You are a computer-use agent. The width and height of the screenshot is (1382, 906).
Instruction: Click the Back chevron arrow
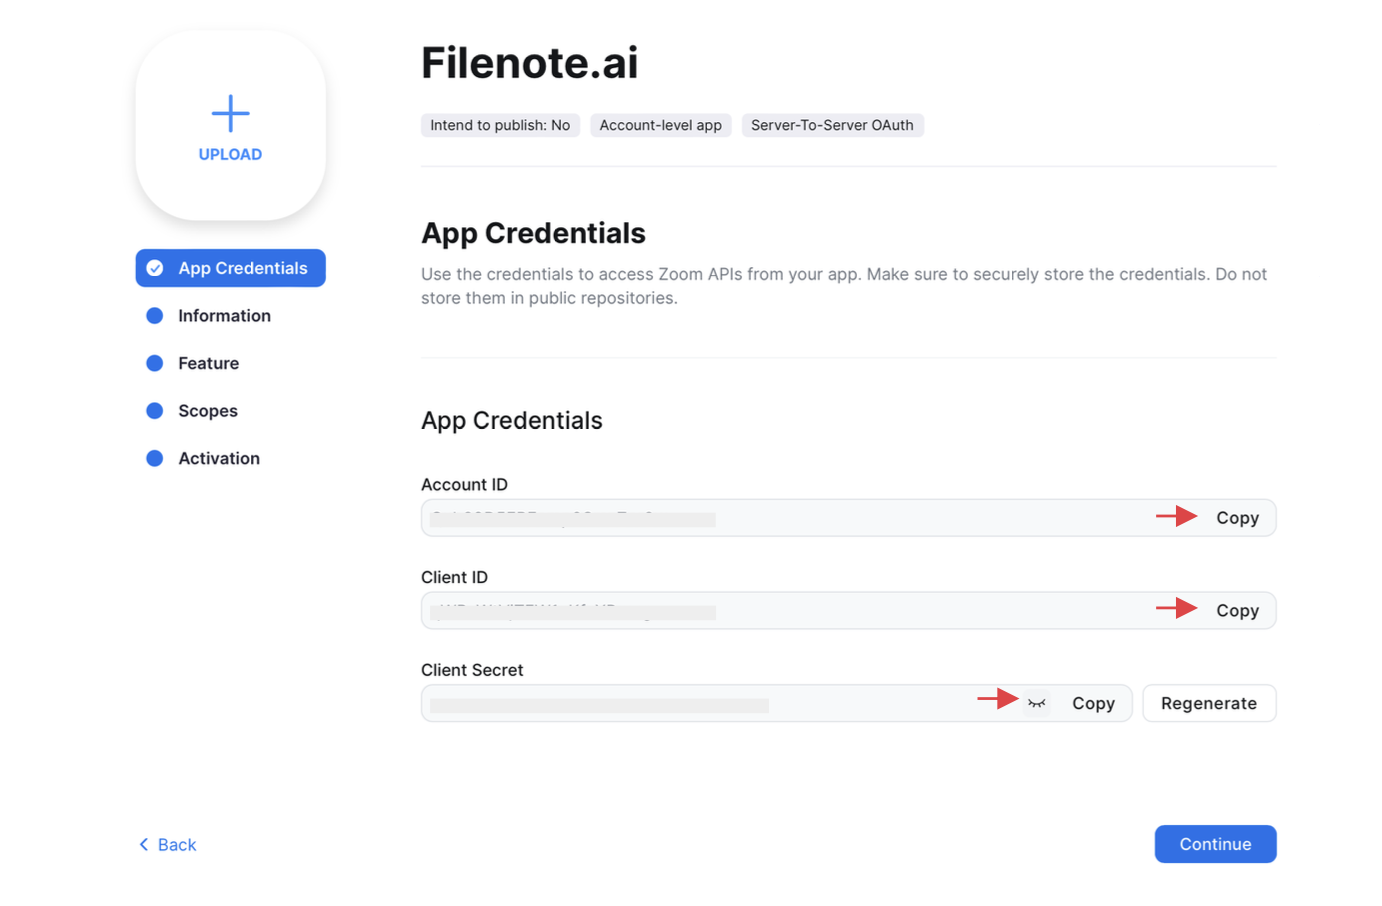[x=144, y=845]
